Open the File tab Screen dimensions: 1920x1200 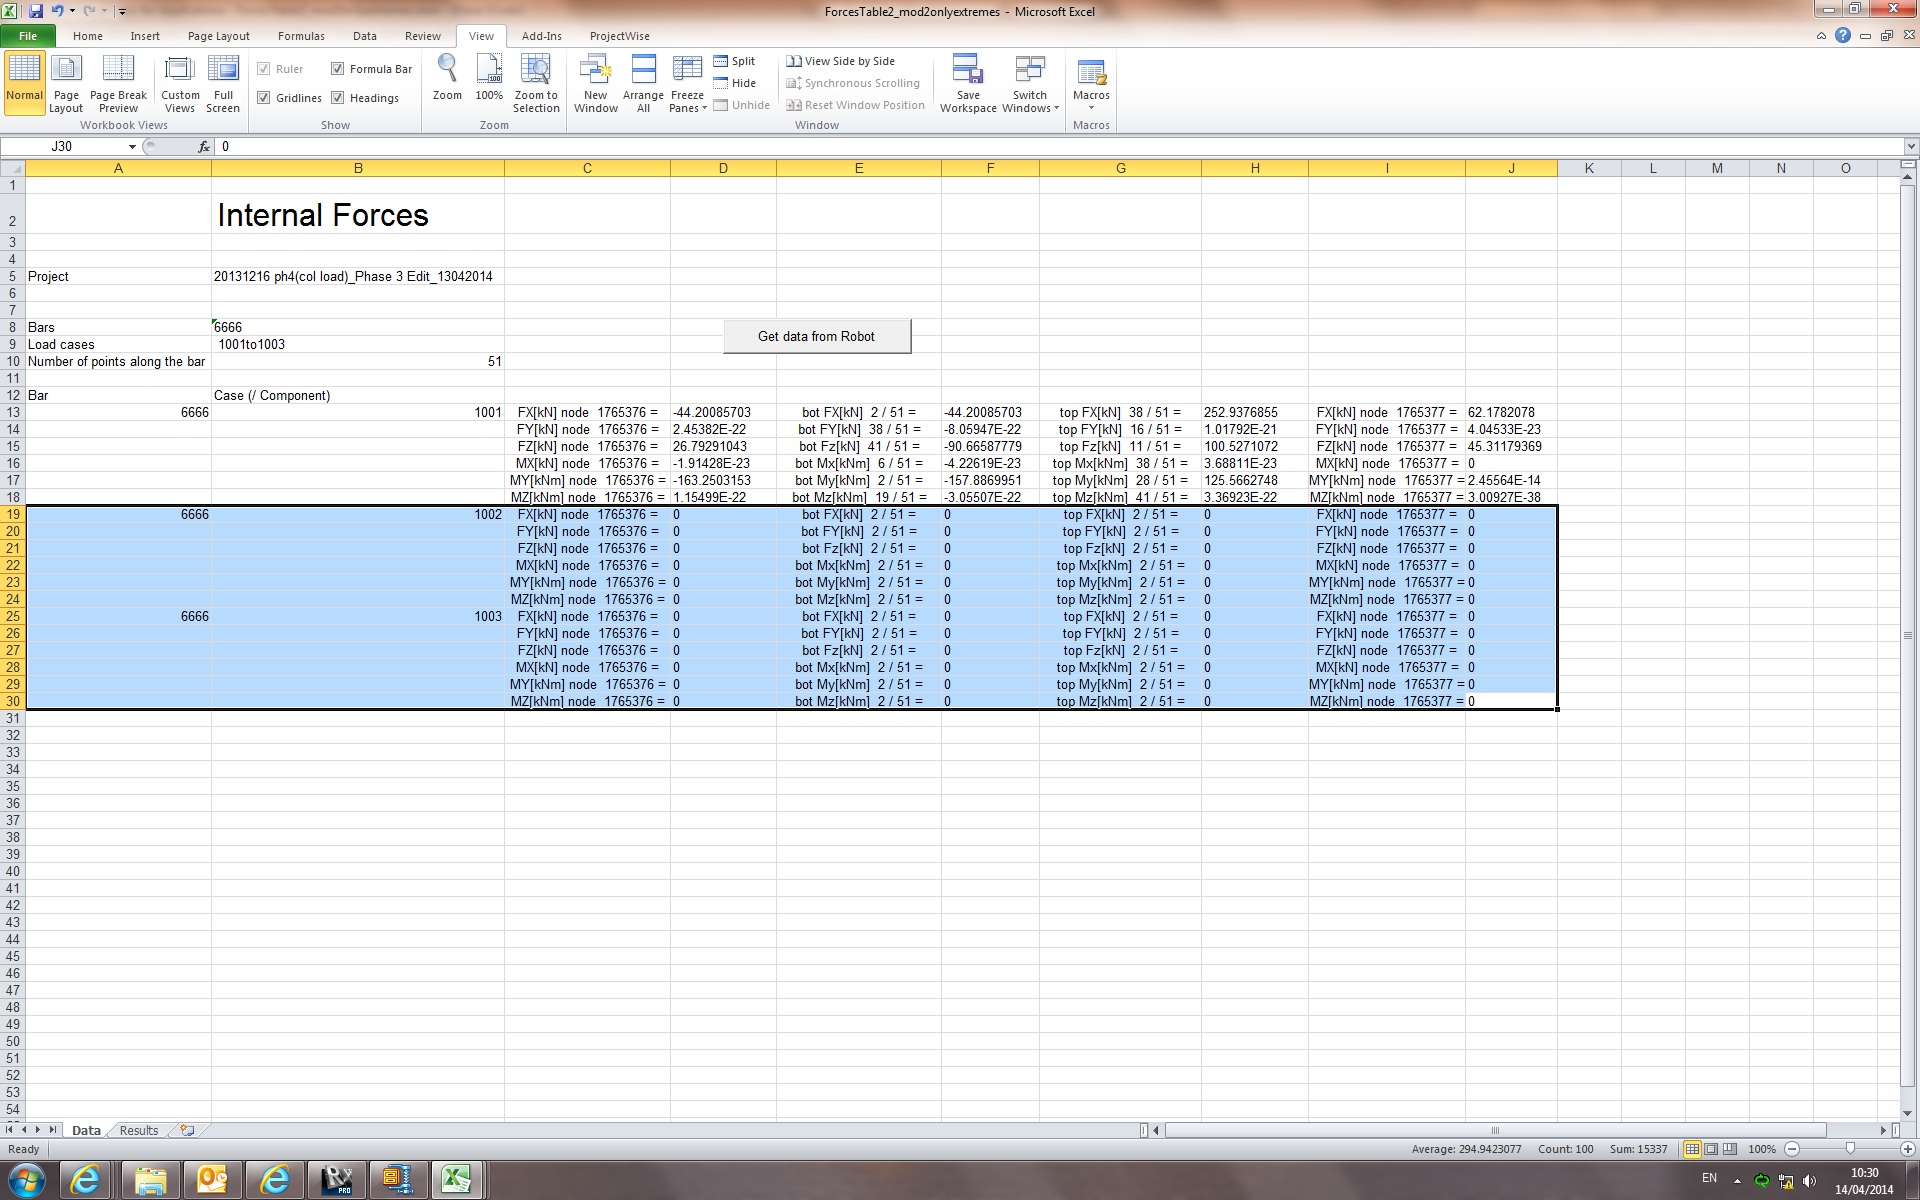click(x=28, y=36)
